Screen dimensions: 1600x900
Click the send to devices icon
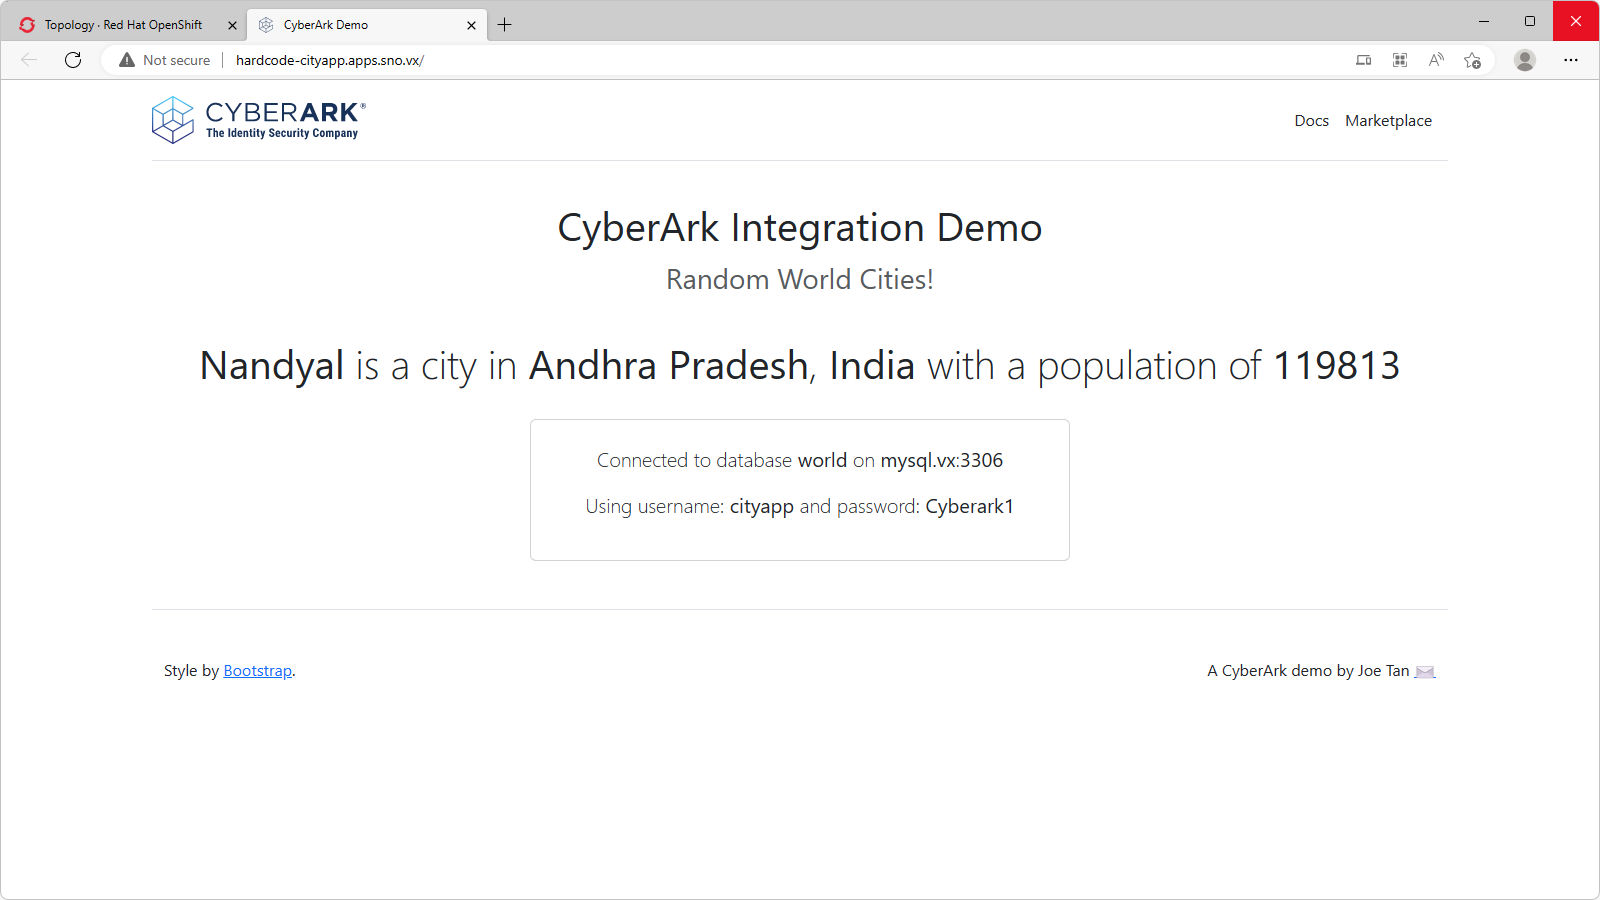1363,60
